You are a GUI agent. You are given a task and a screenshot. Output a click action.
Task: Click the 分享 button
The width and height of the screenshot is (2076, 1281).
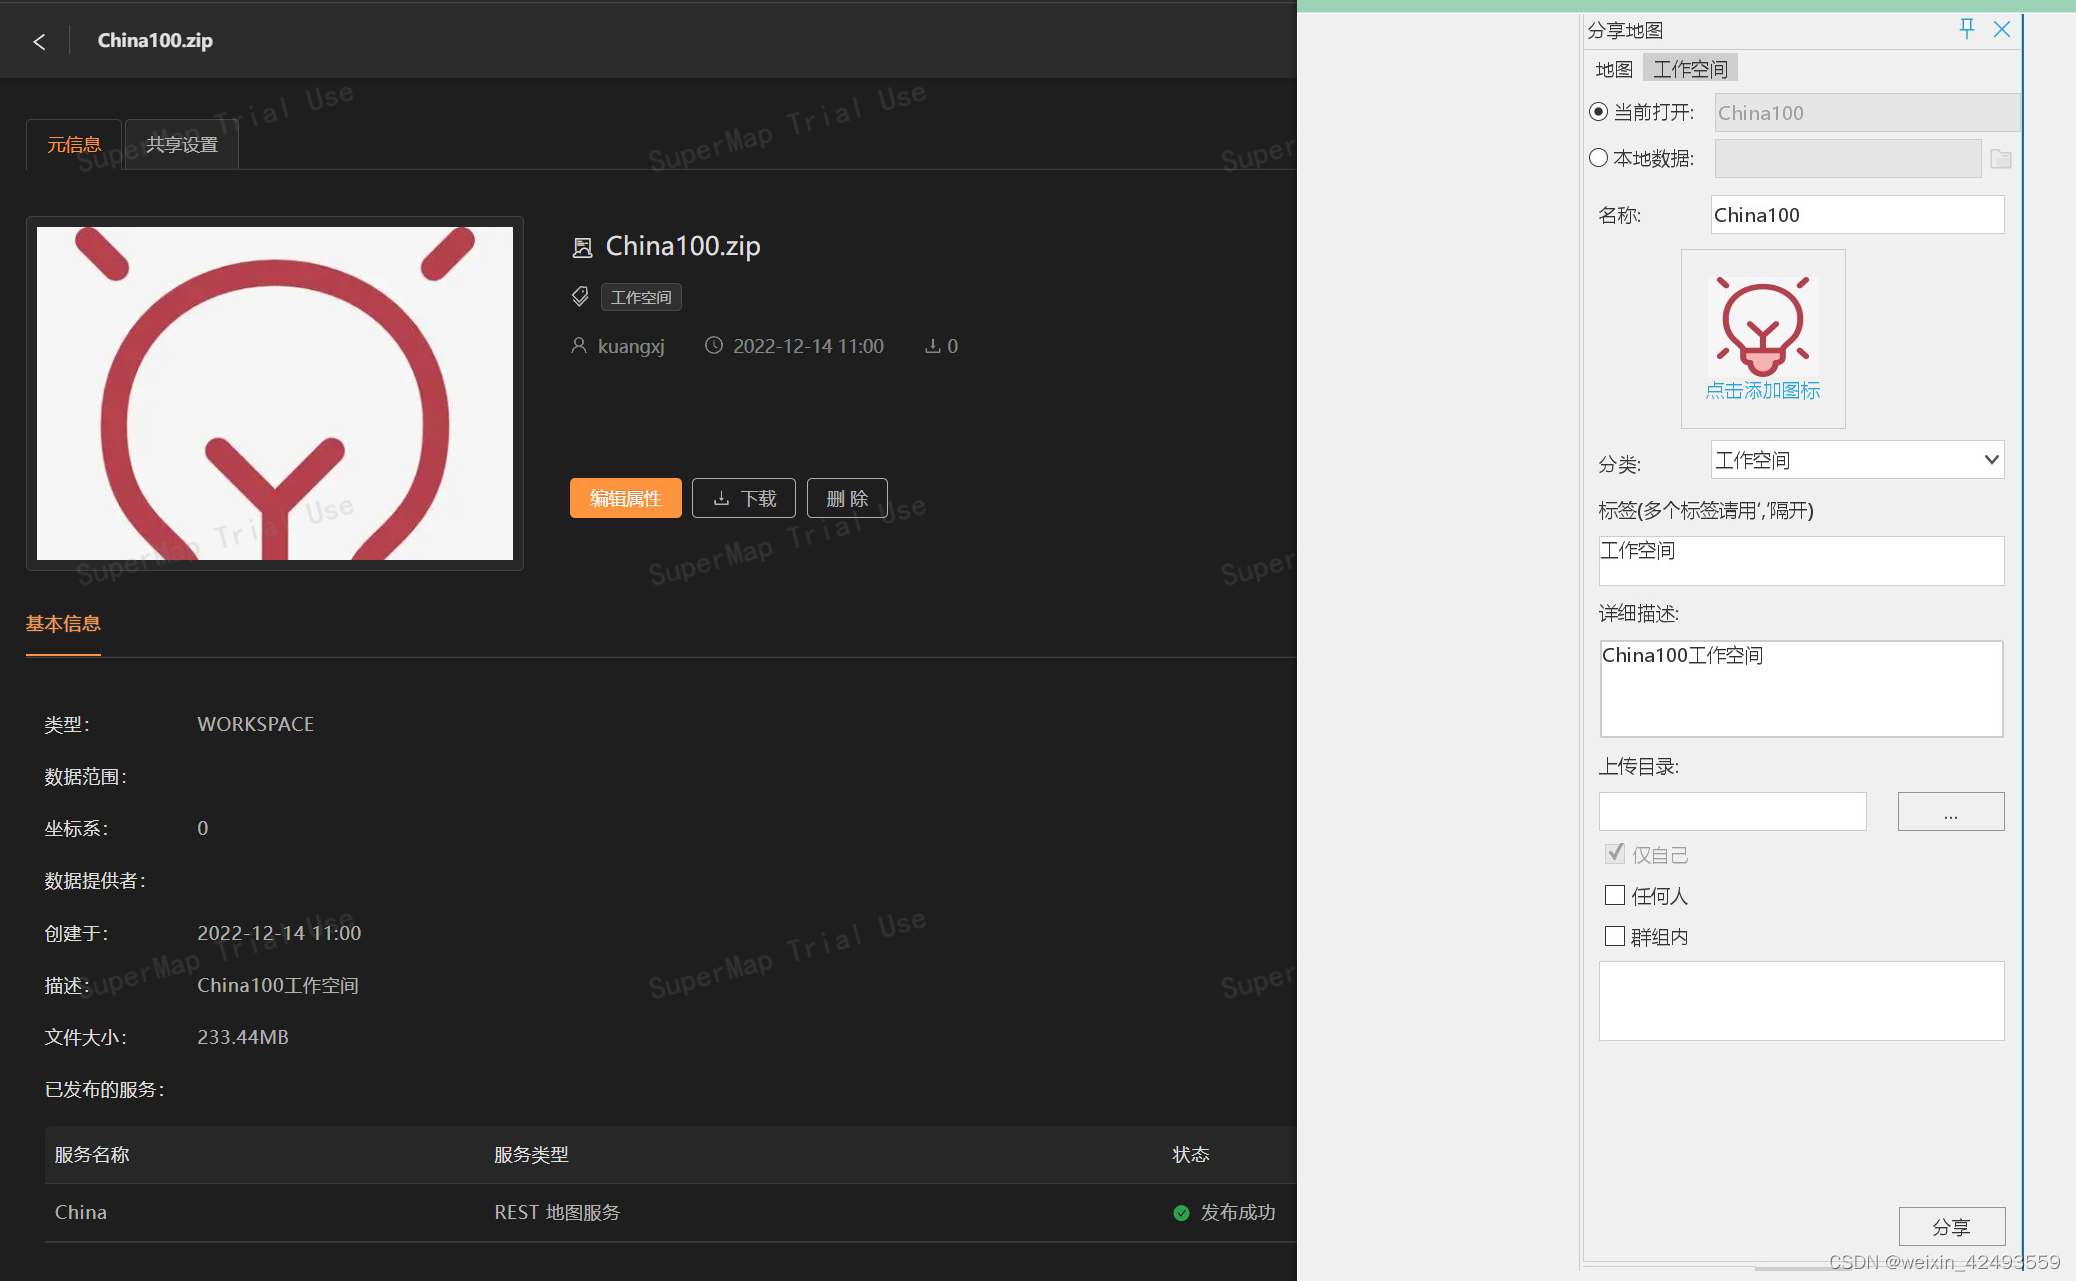pyautogui.click(x=1951, y=1227)
